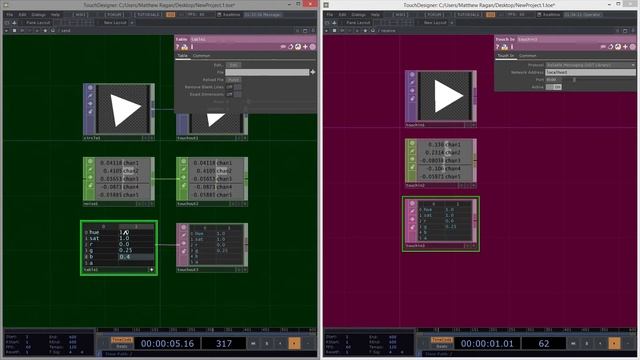Select cell with value 0.25 in table1
Viewport: 640px width, 360px height.
tap(136, 250)
